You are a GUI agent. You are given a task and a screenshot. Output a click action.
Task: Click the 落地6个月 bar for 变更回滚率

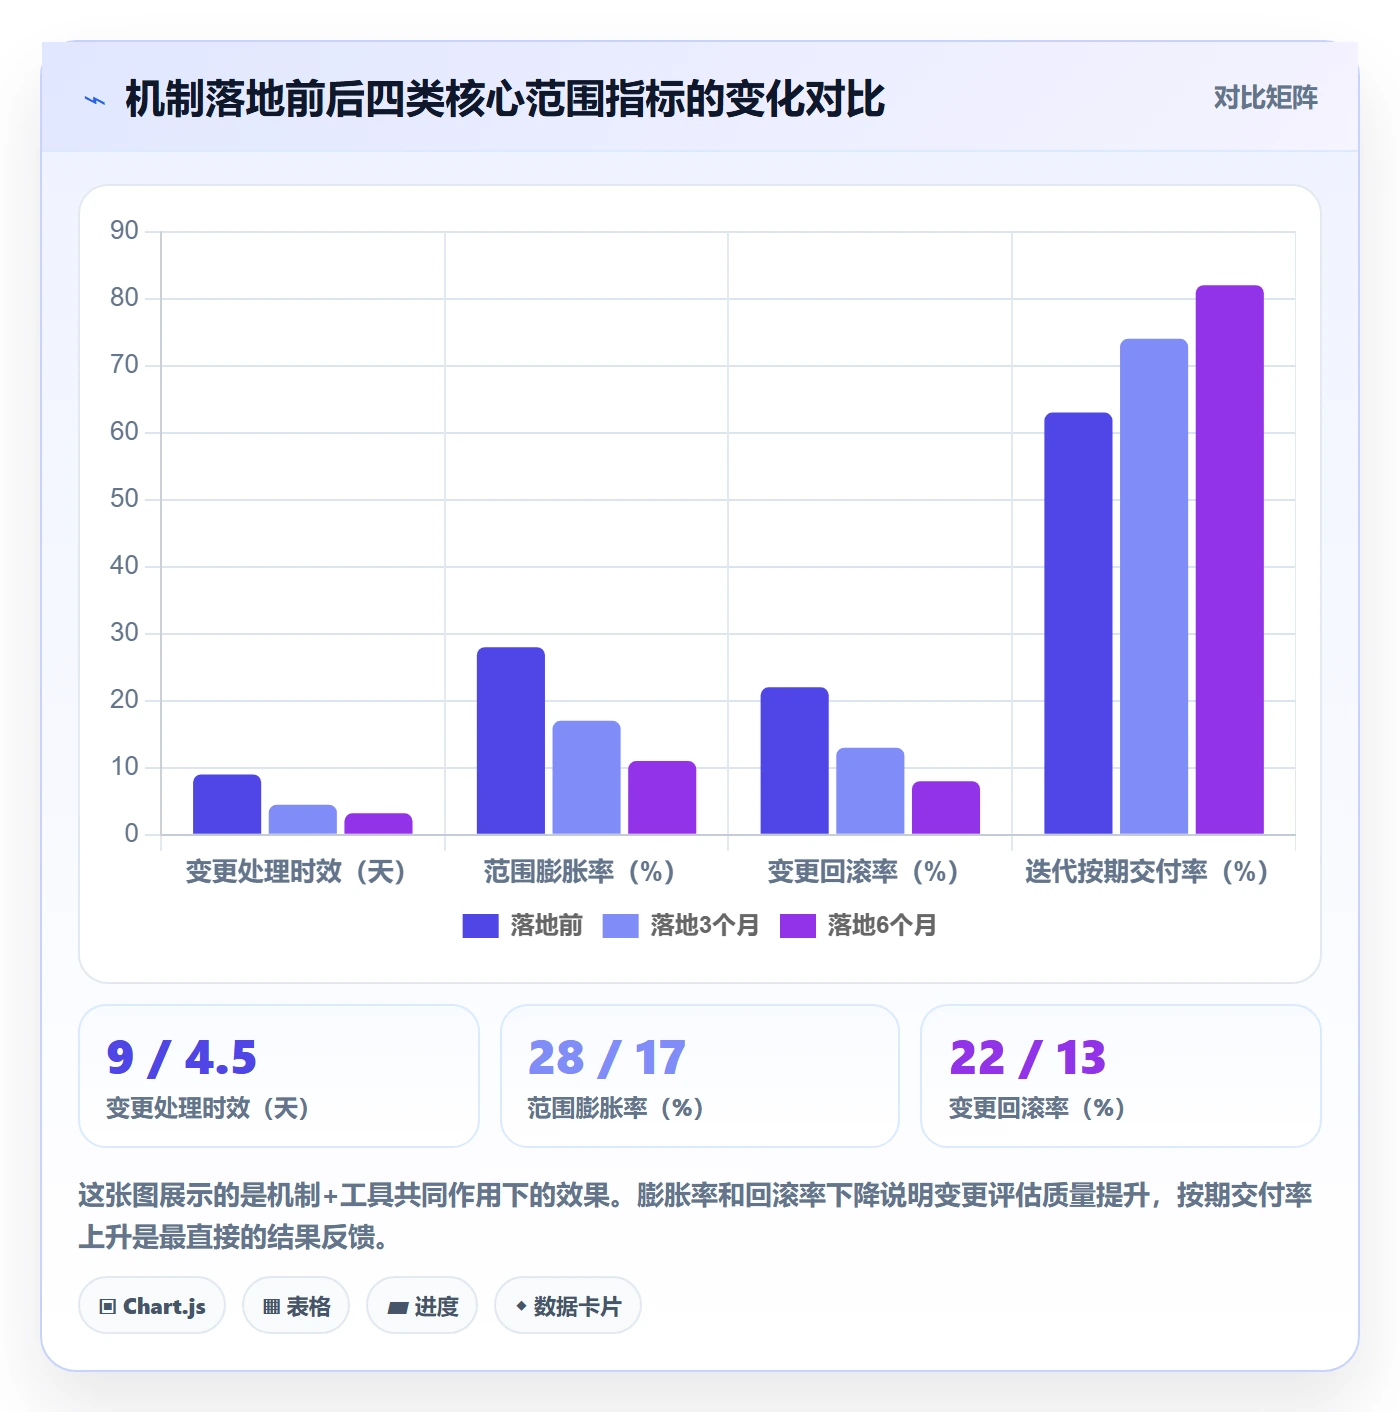(x=946, y=807)
